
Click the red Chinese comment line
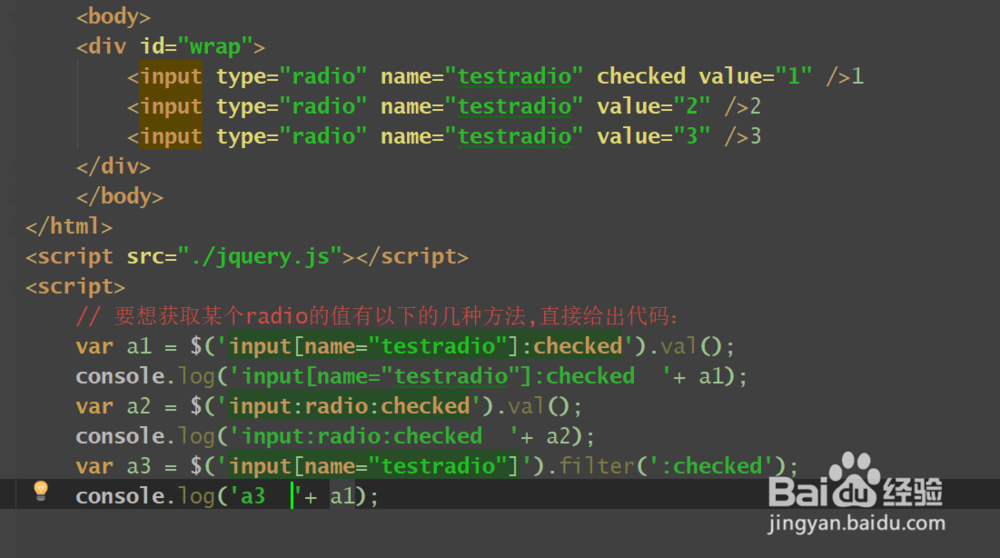pyautogui.click(x=377, y=316)
